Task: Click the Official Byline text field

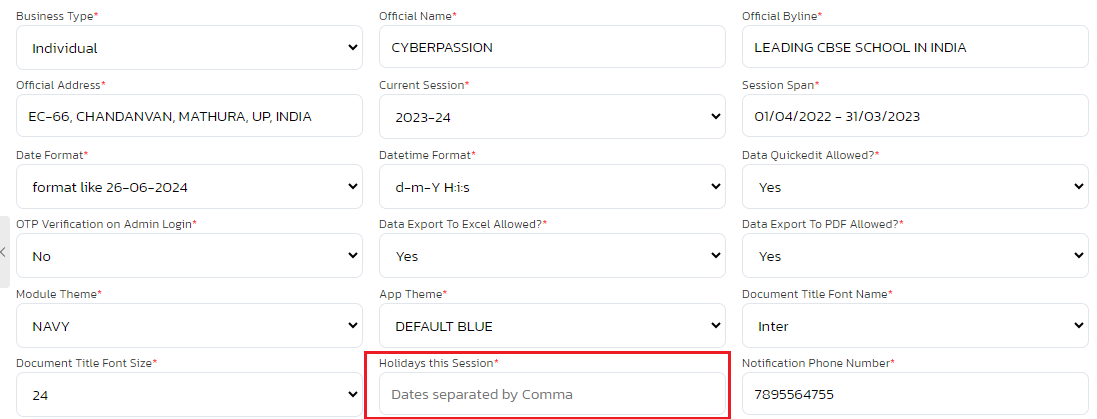Action: [915, 47]
